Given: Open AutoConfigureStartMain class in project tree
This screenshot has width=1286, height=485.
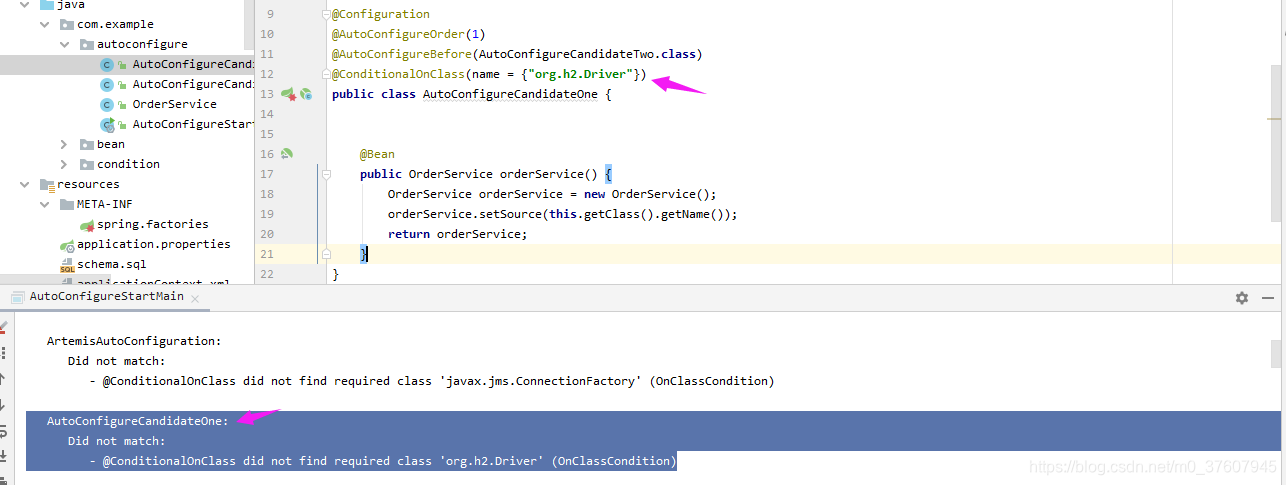Looking at the screenshot, I should 191,124.
